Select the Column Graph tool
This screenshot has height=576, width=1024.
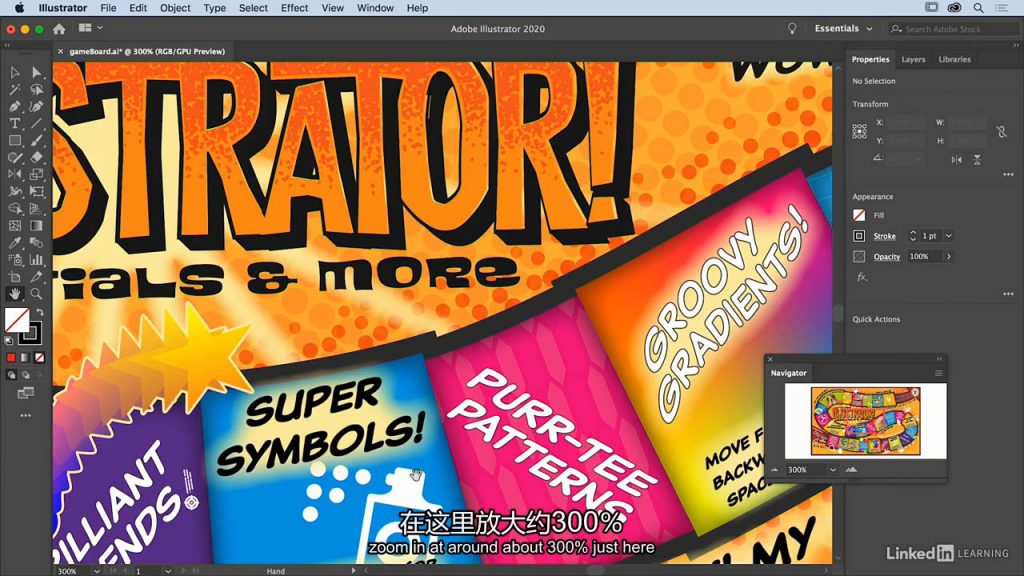37,259
